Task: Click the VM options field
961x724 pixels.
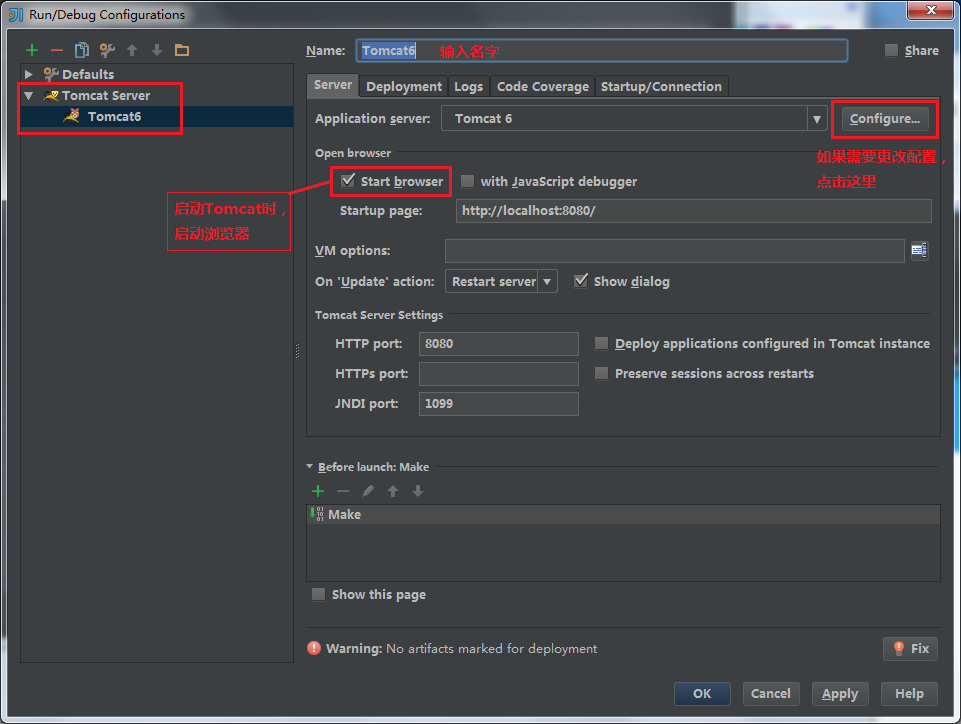Action: click(x=675, y=250)
